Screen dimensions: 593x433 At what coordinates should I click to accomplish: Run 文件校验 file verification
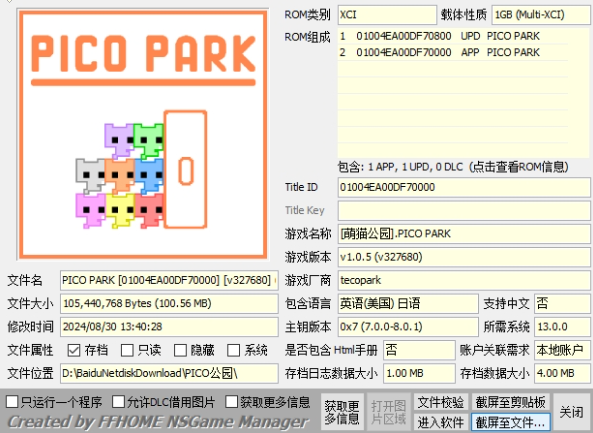coord(441,402)
